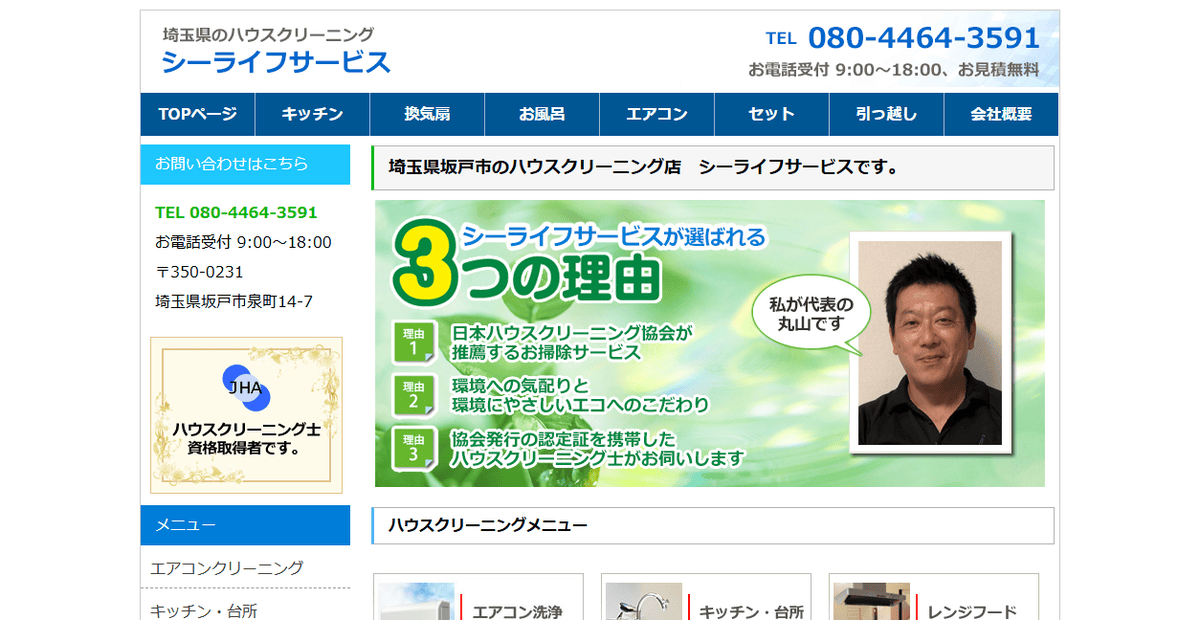Click the 理由2 green number icon
This screenshot has width=1200, height=620.
click(x=414, y=395)
